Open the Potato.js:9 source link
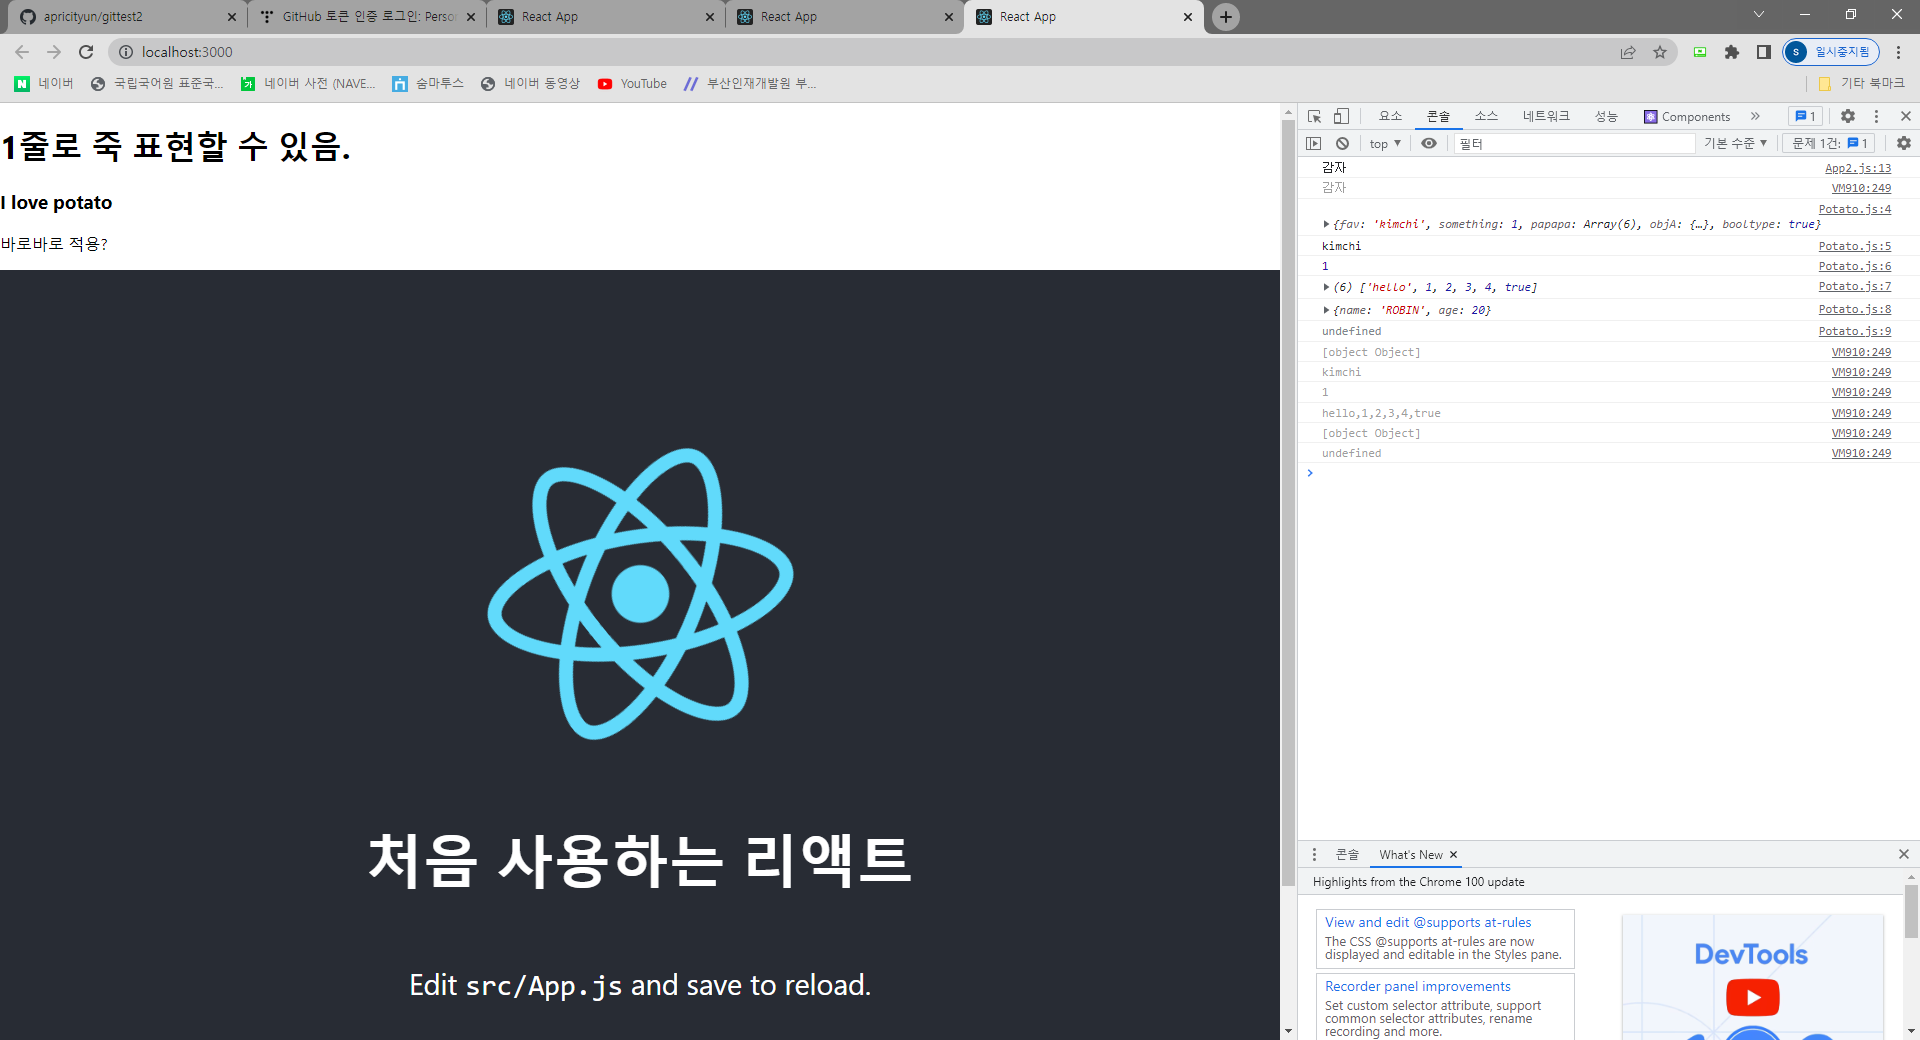Image resolution: width=1920 pixels, height=1040 pixels. 1855,331
